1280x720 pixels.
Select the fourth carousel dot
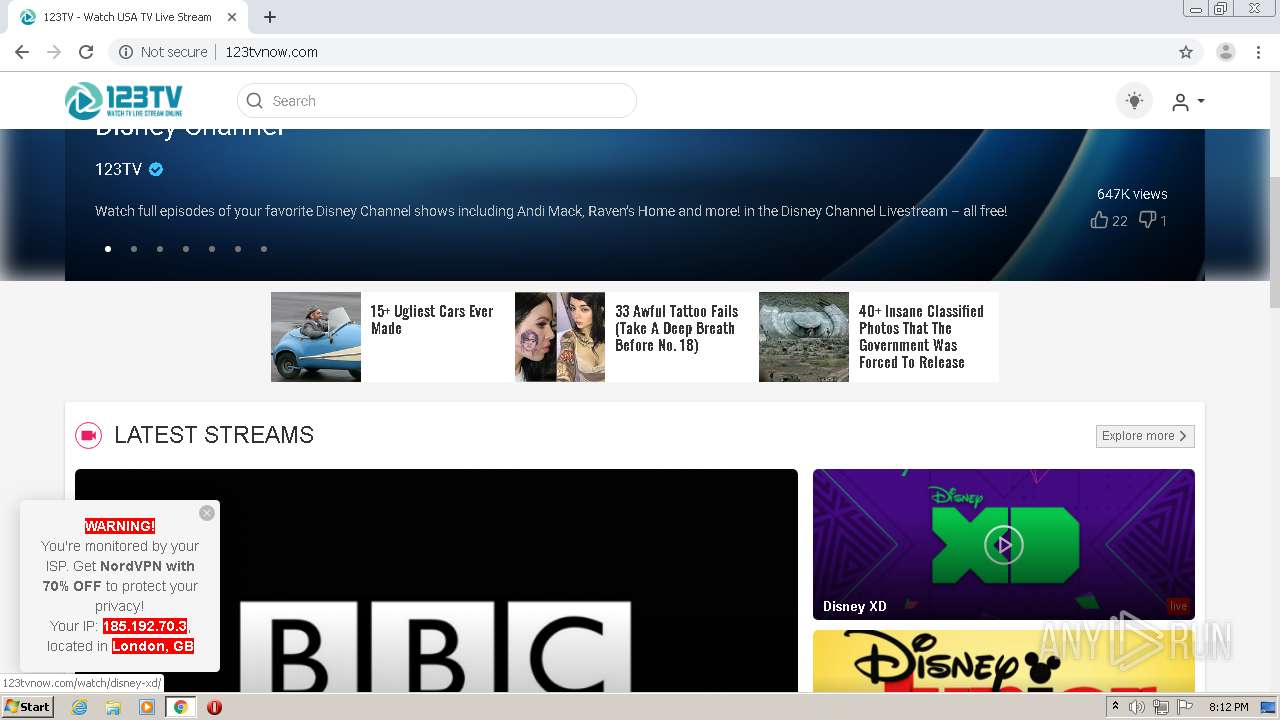coord(186,249)
